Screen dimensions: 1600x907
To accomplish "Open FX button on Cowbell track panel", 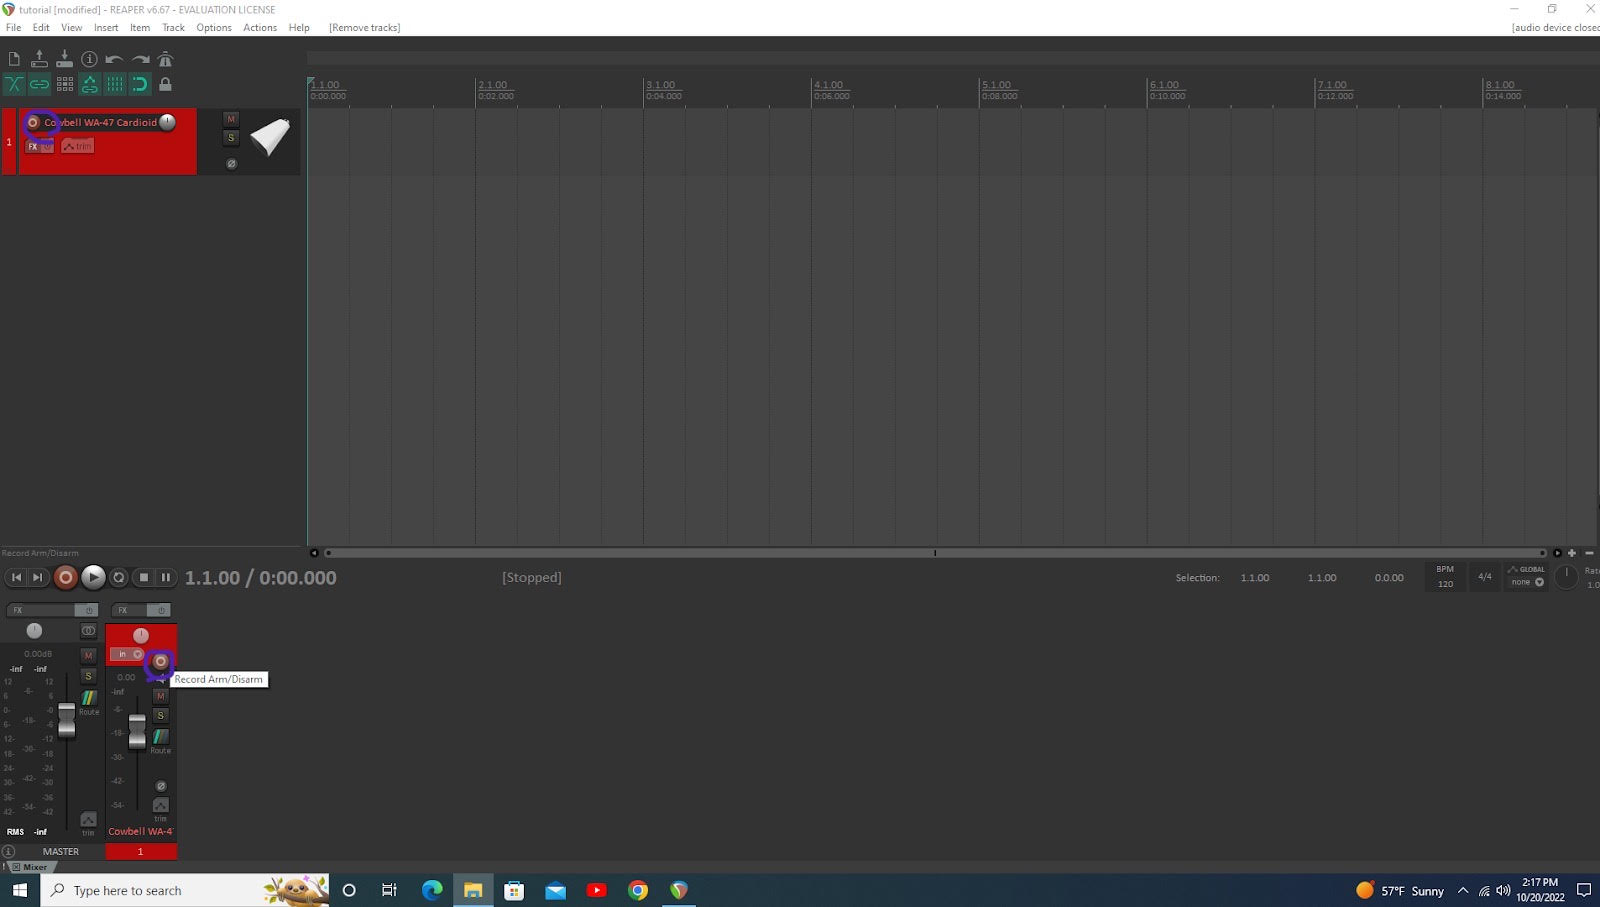I will pos(33,146).
